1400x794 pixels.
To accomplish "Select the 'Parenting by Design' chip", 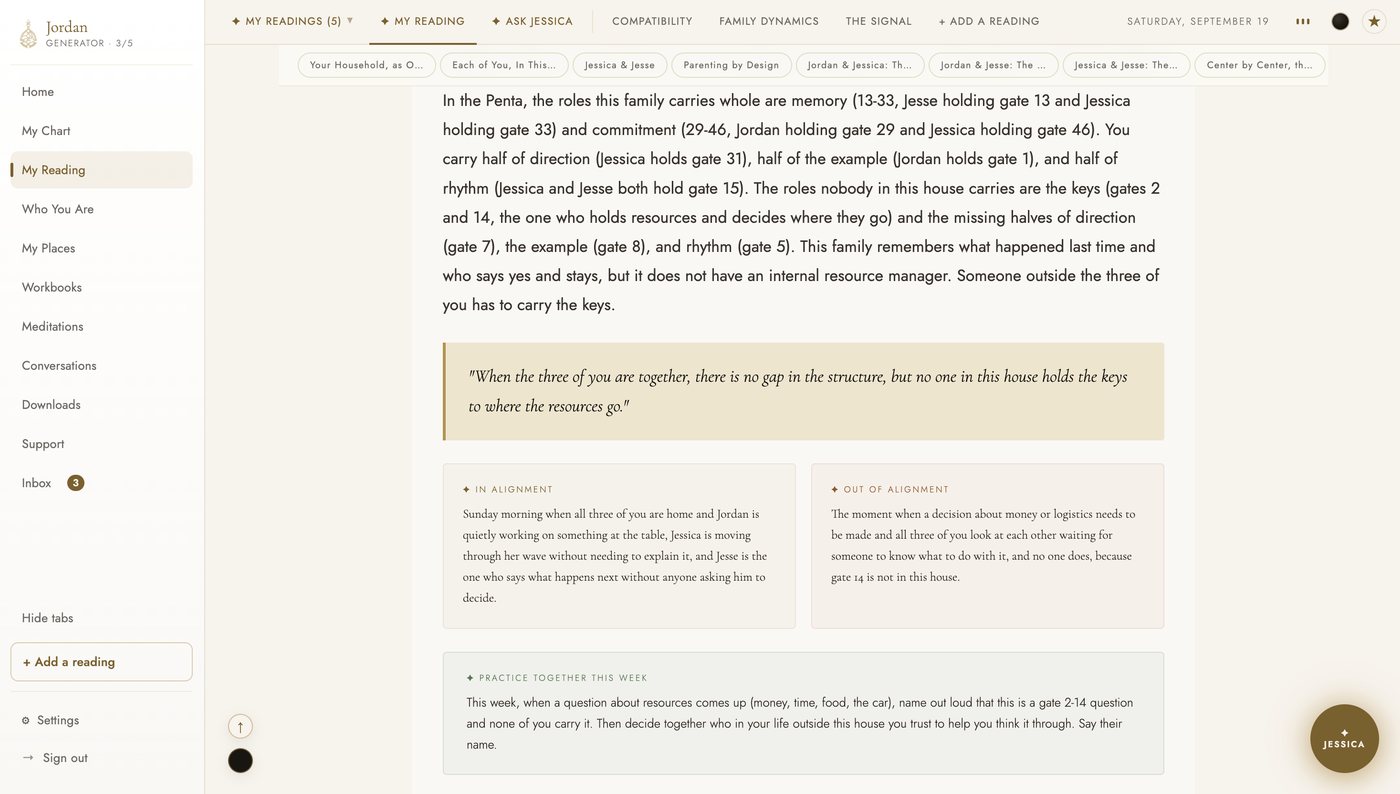I will (x=731, y=65).
